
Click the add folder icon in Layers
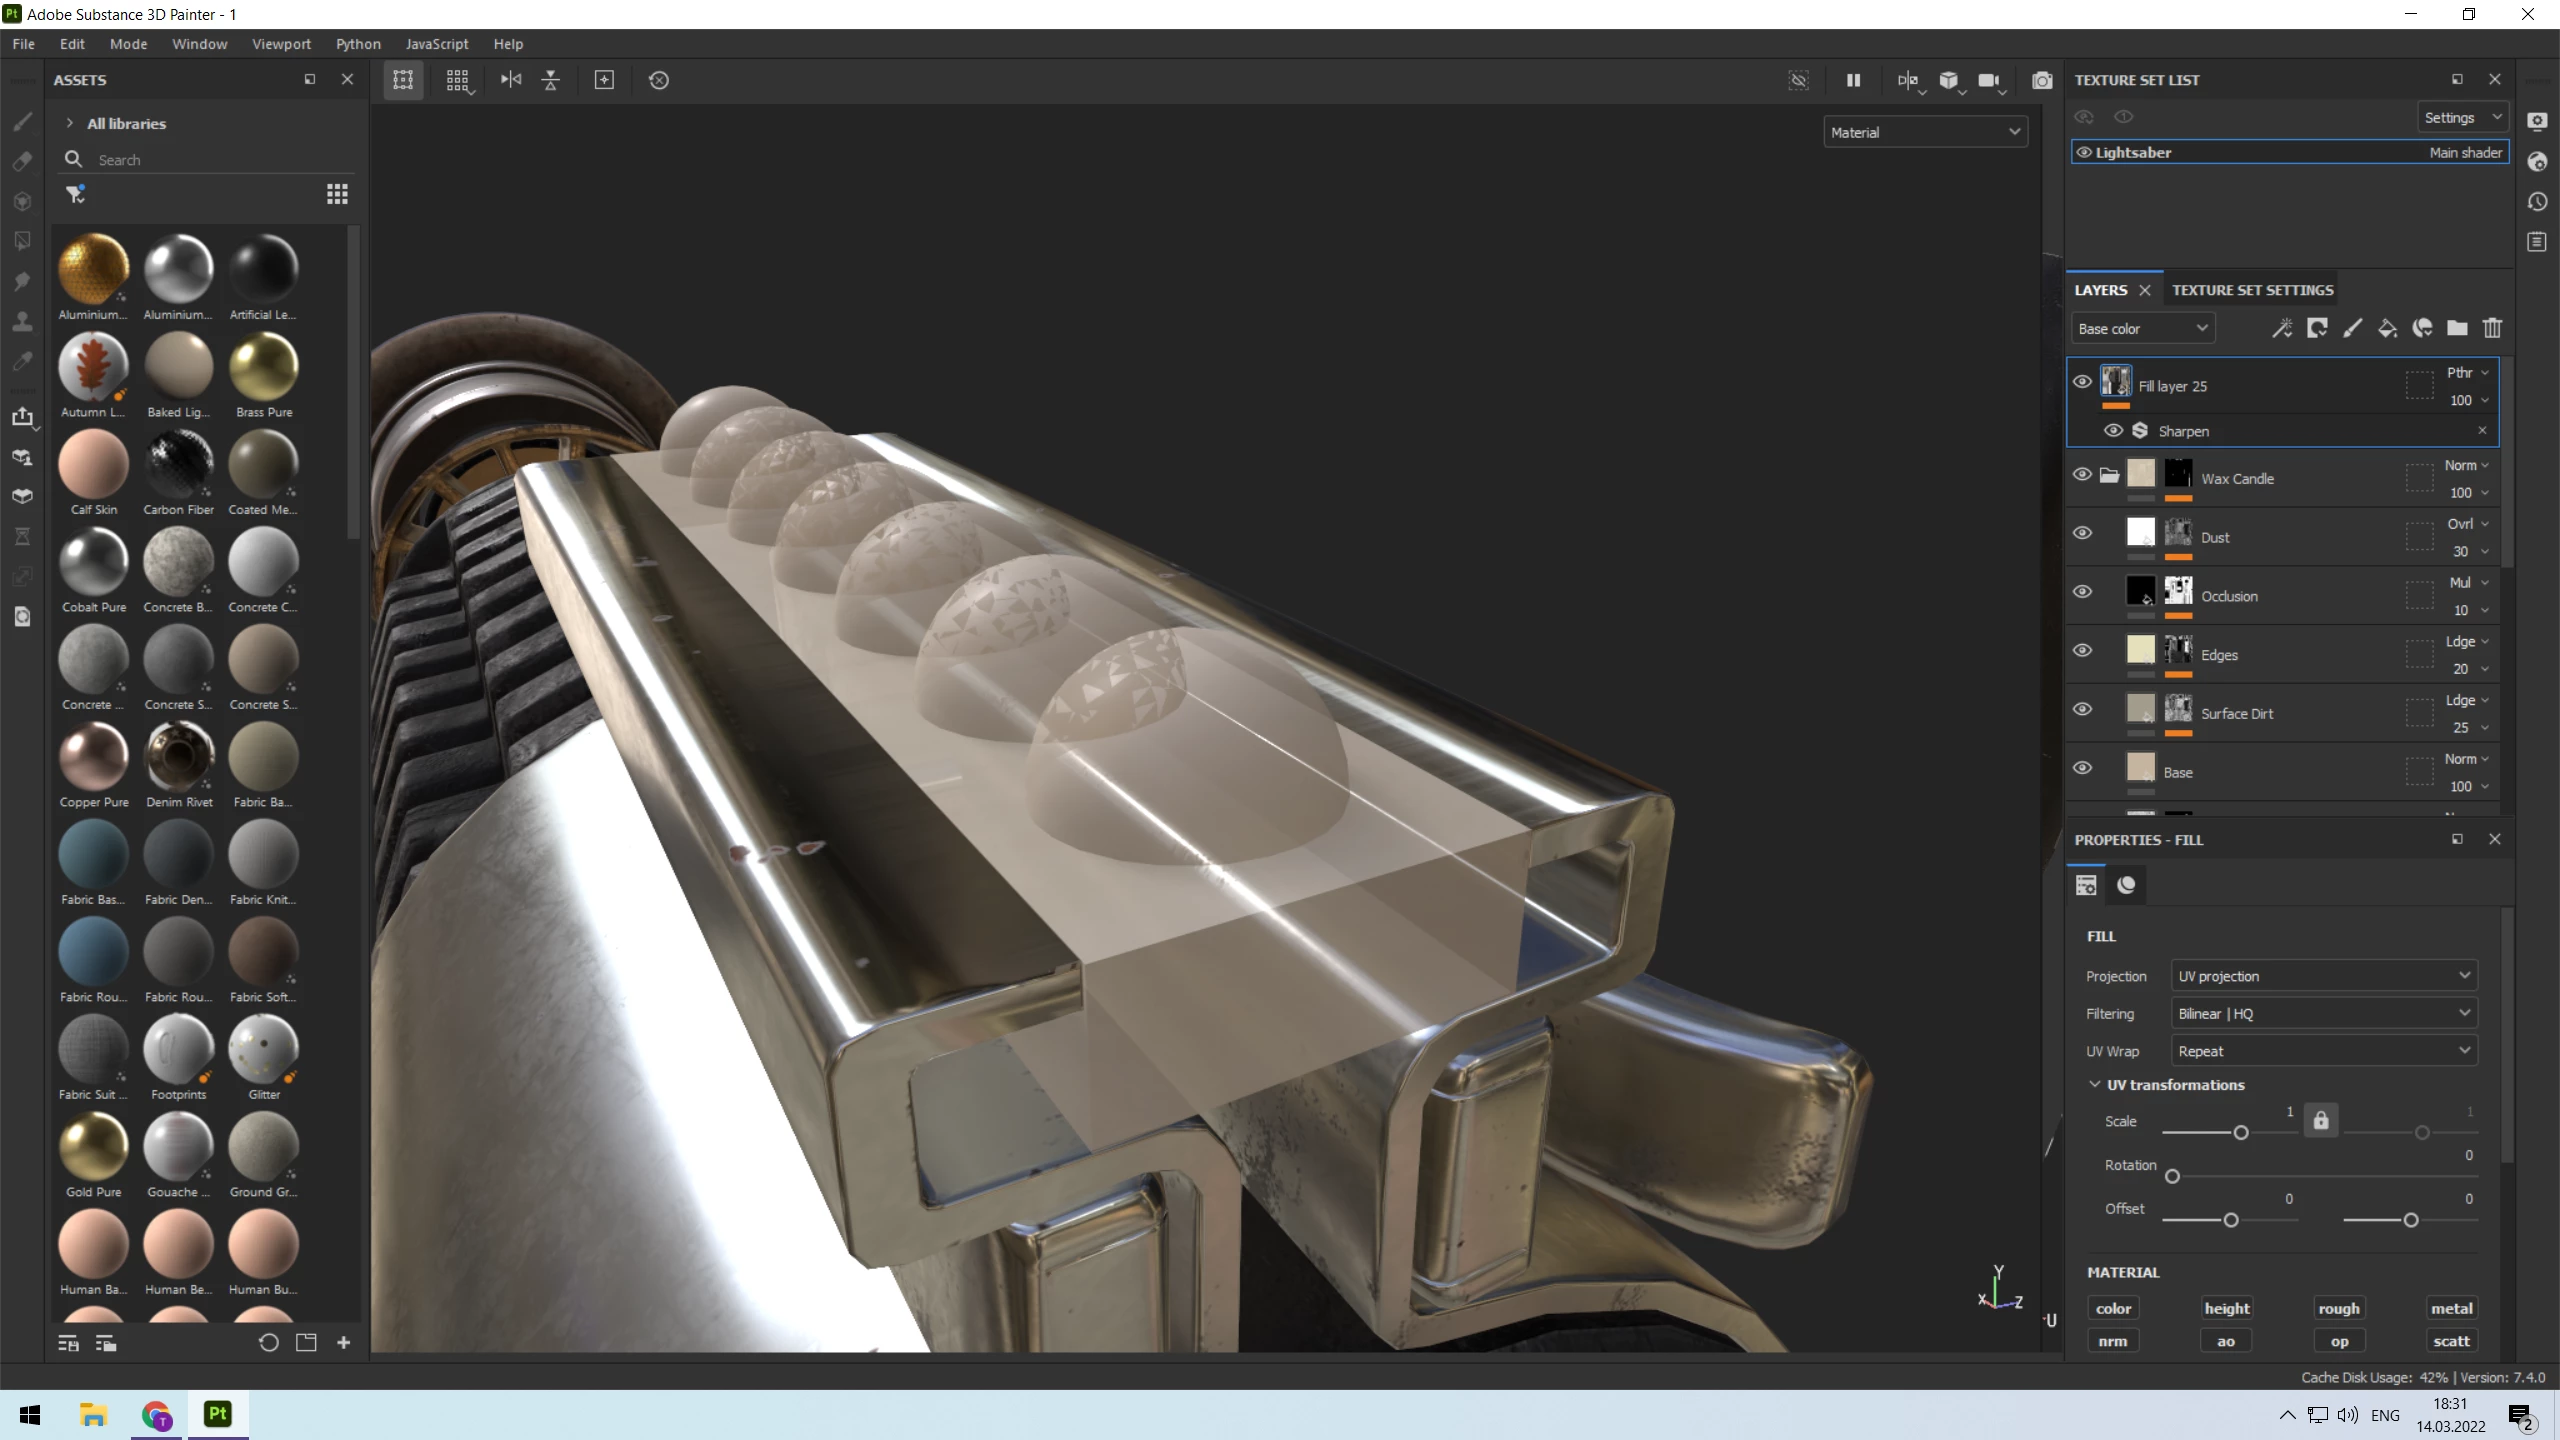(x=2457, y=328)
